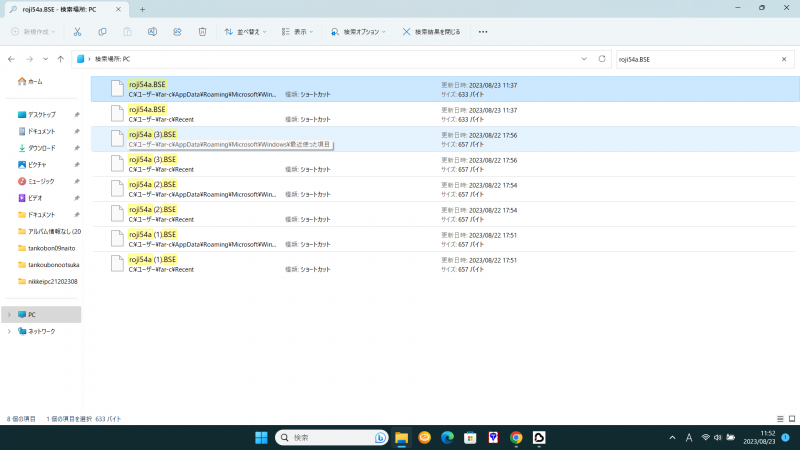Screen dimensions: 800x450
Task: Open the three-dot See more menu
Action: coord(483,31)
